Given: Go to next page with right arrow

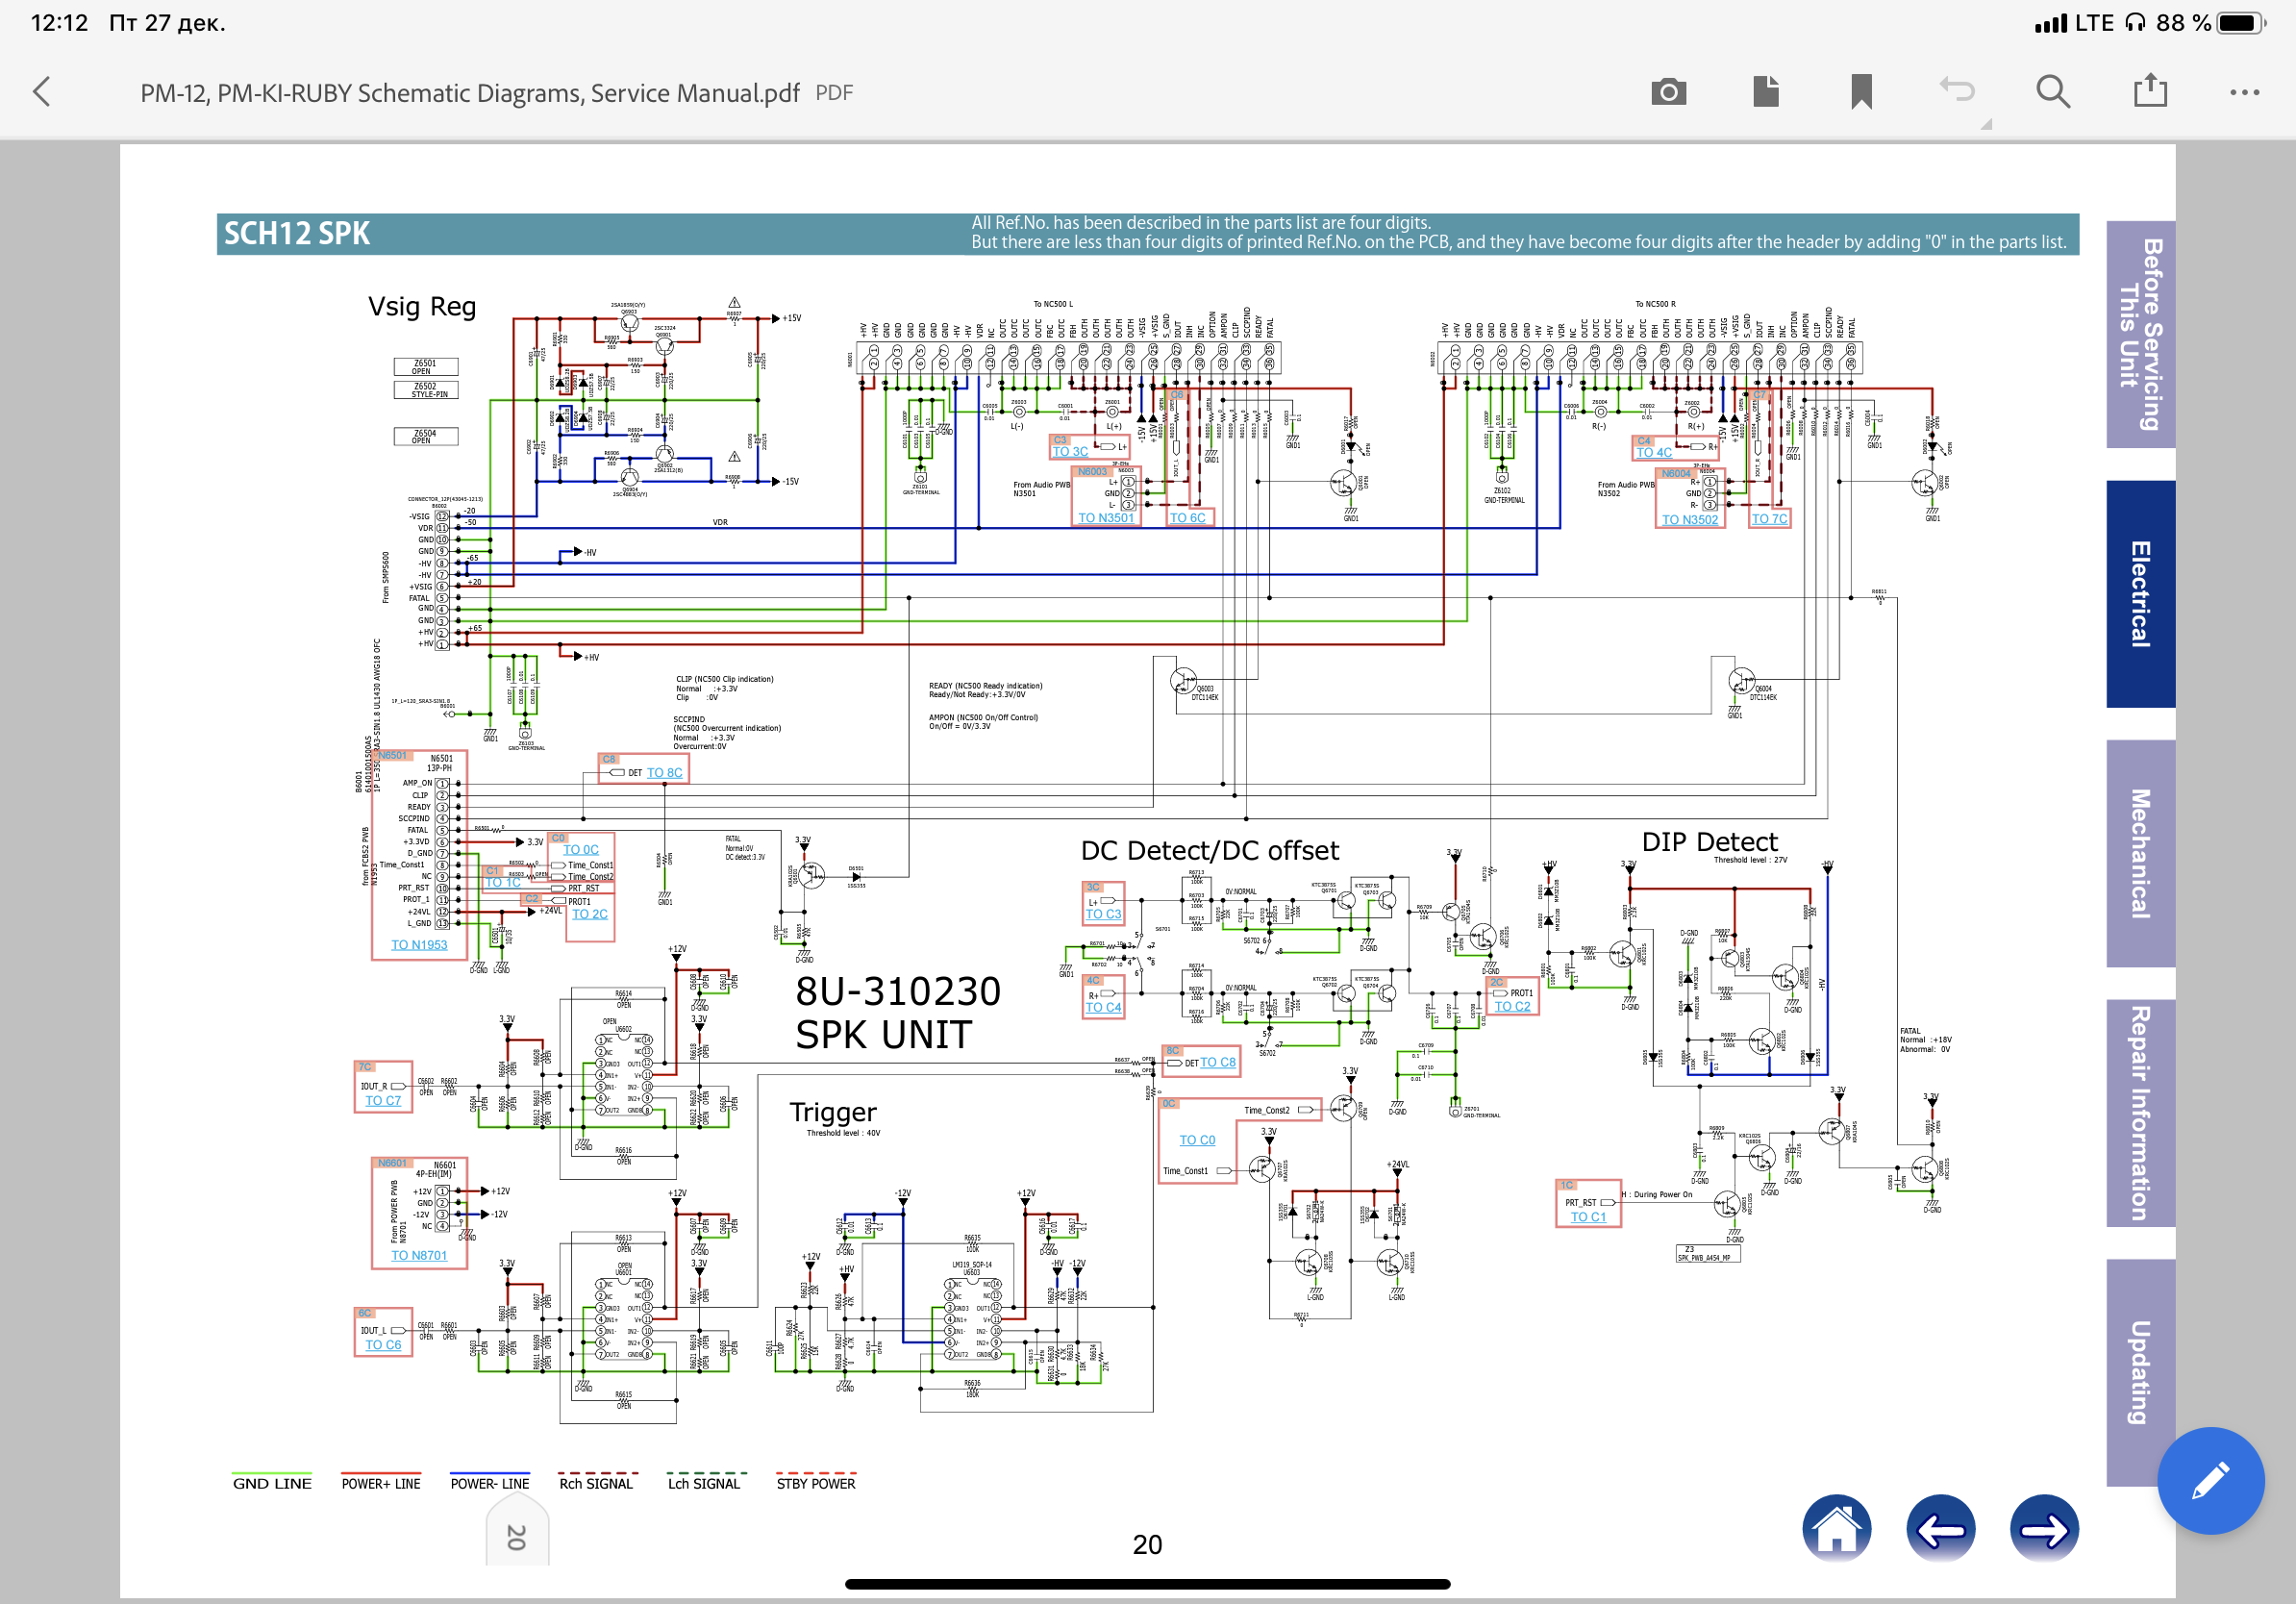Looking at the screenshot, I should pos(2044,1528).
